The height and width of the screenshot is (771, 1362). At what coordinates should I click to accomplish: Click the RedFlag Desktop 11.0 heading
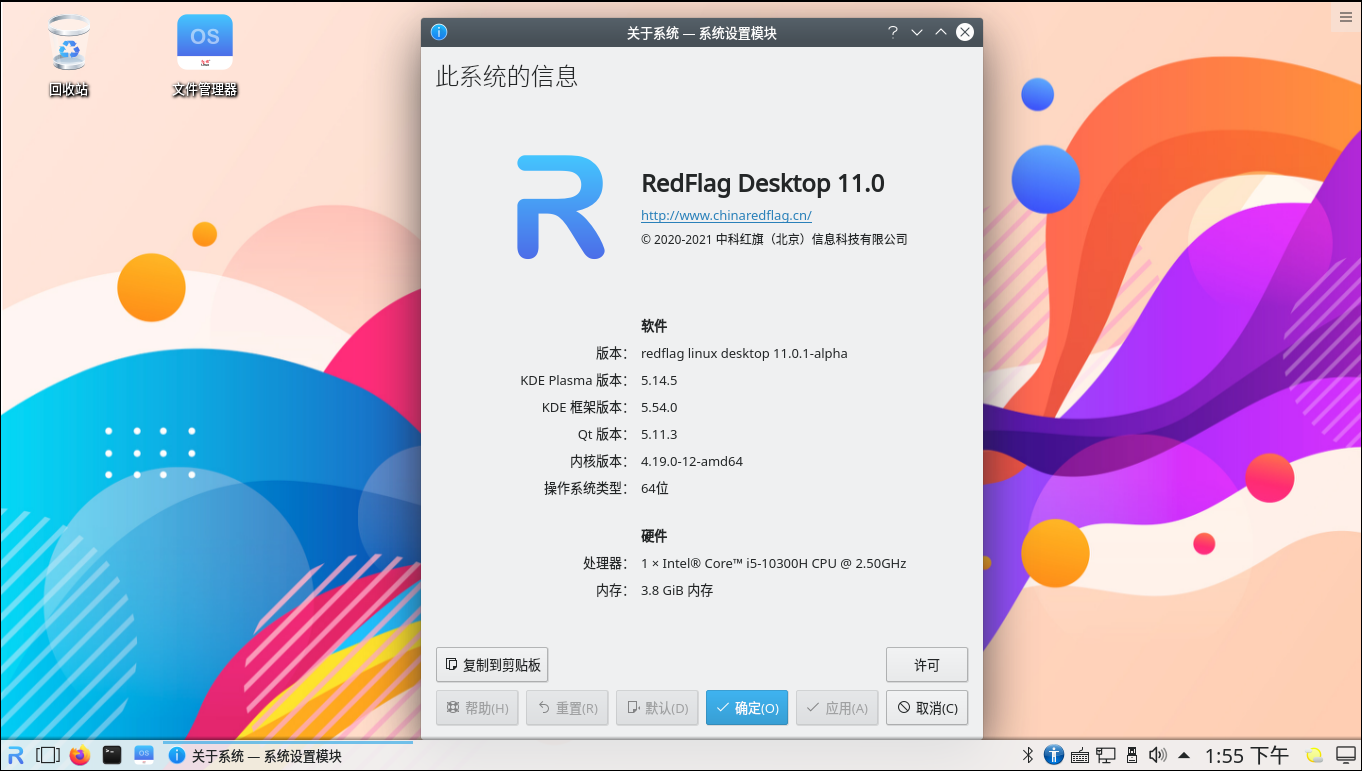tap(763, 184)
